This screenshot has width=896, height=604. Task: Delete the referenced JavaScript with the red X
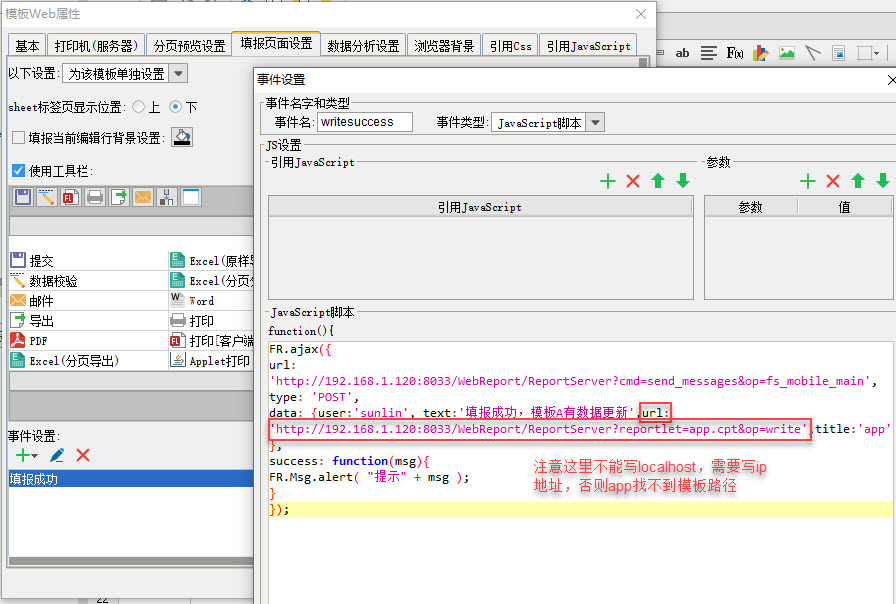tap(633, 181)
